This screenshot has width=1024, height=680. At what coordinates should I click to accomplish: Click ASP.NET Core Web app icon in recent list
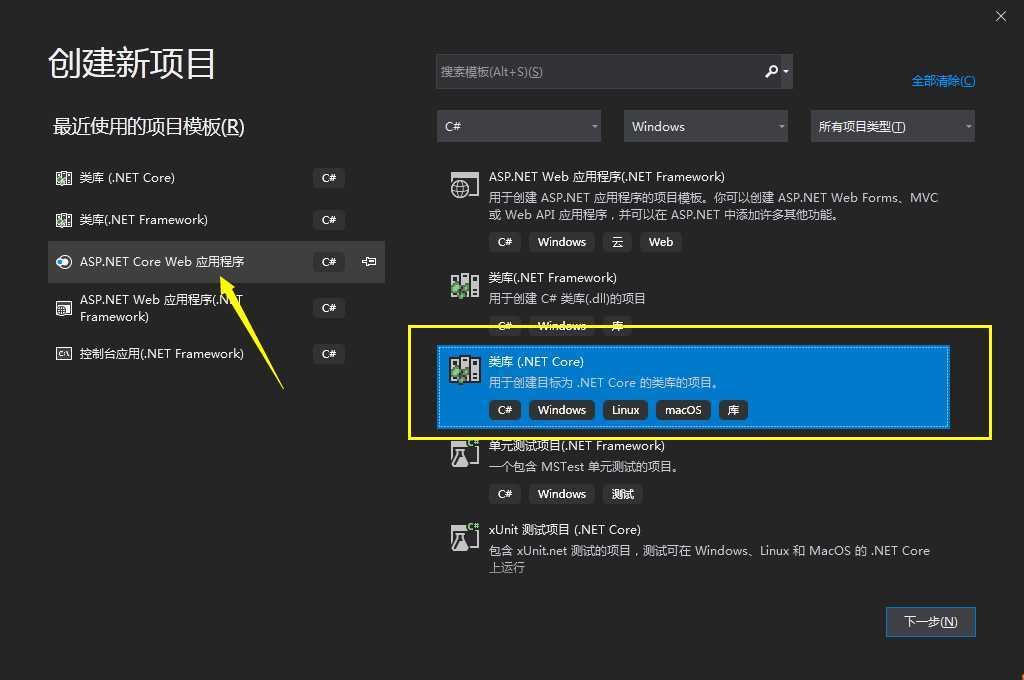[x=64, y=262]
